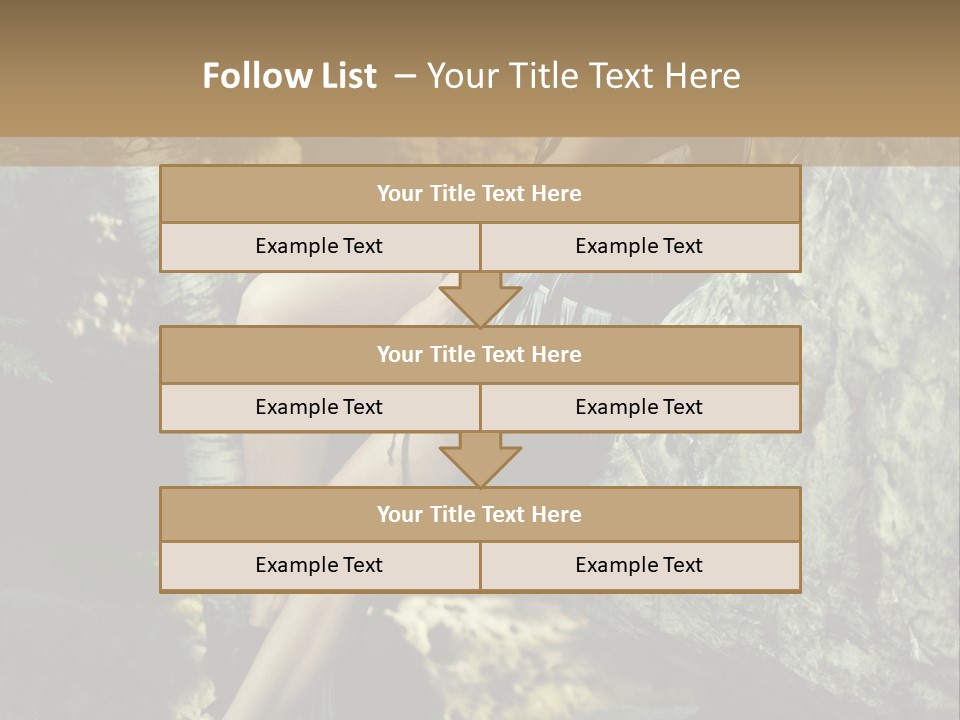This screenshot has width=960, height=720.
Task: Select the middle block's title bar
Action: [x=480, y=354]
